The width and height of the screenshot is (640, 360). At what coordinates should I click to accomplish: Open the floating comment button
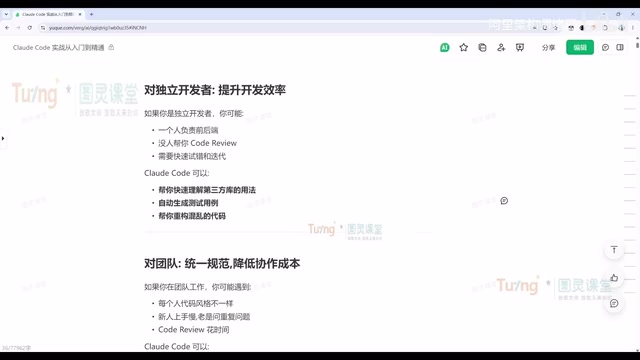click(614, 303)
